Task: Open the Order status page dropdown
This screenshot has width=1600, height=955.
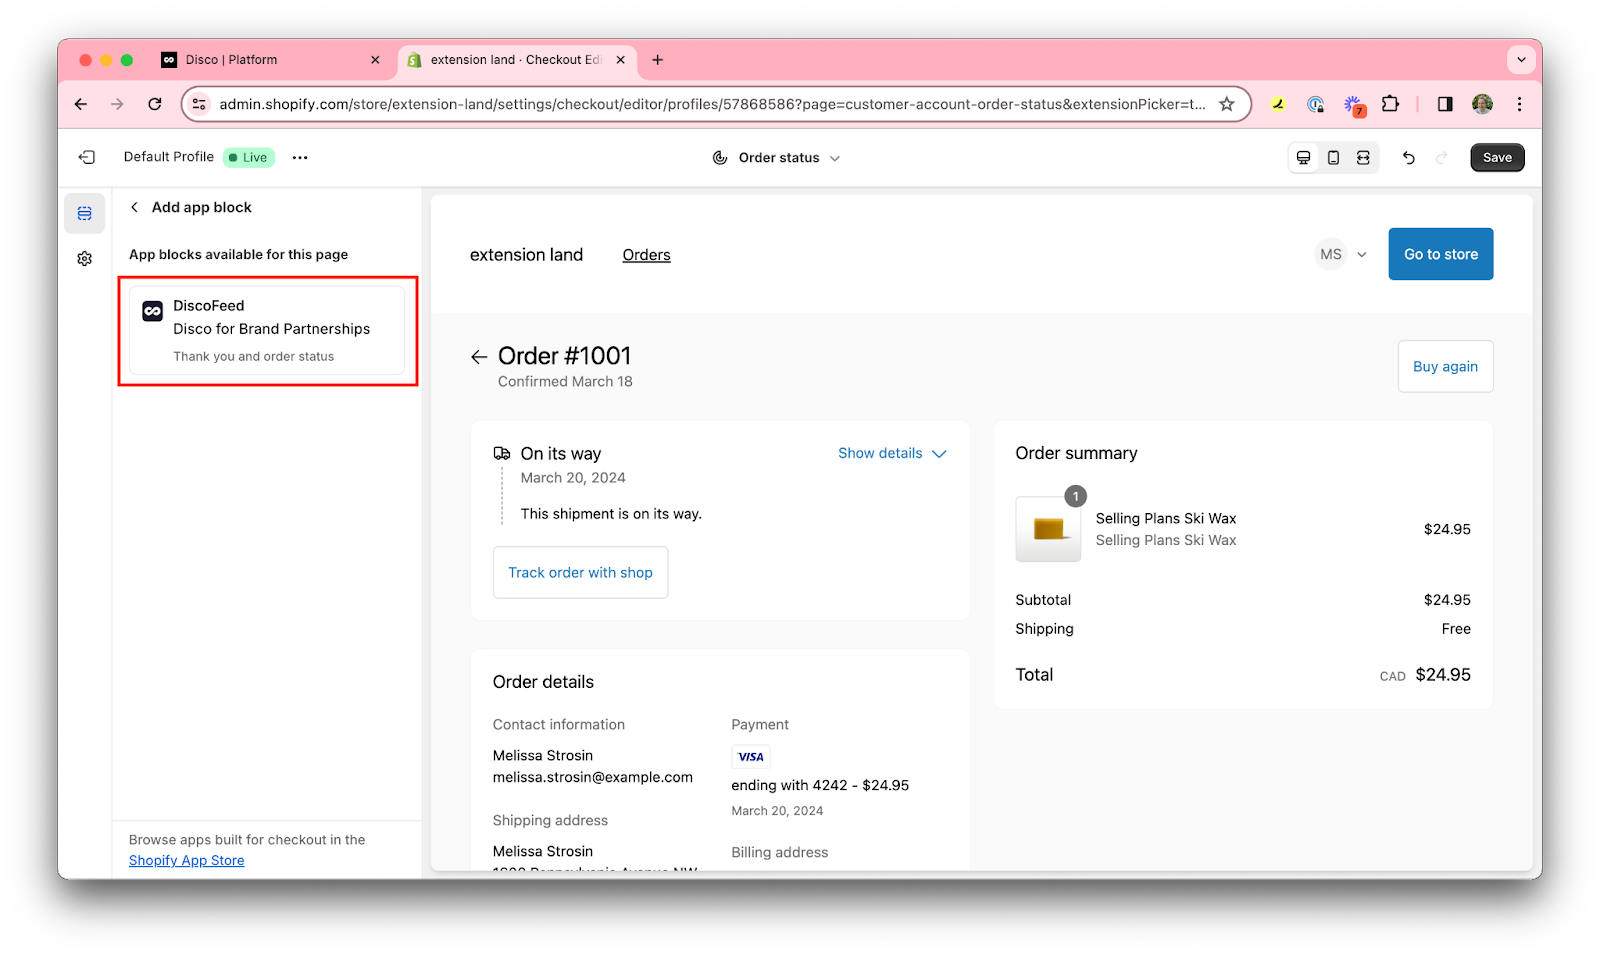Action: [777, 158]
